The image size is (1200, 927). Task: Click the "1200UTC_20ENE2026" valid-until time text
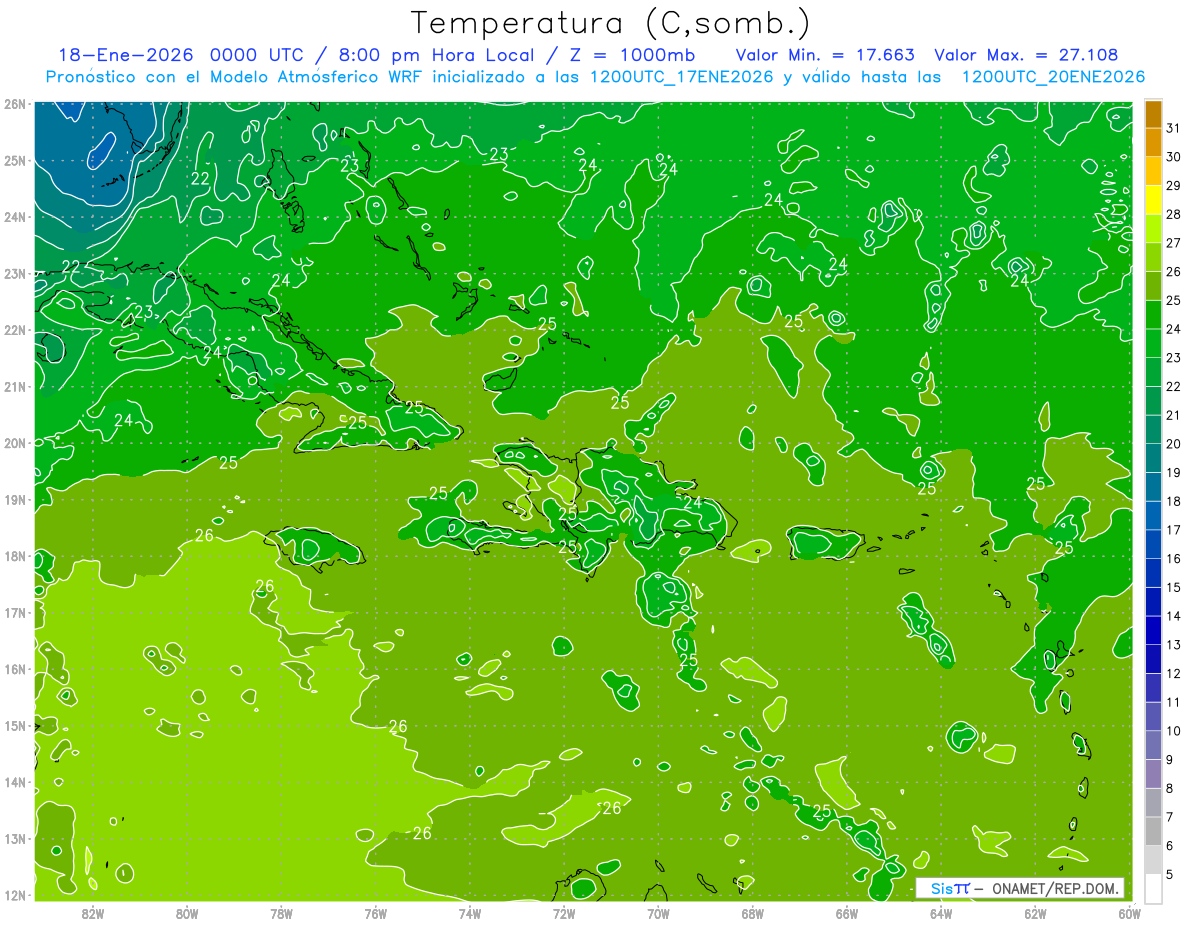(1053, 77)
